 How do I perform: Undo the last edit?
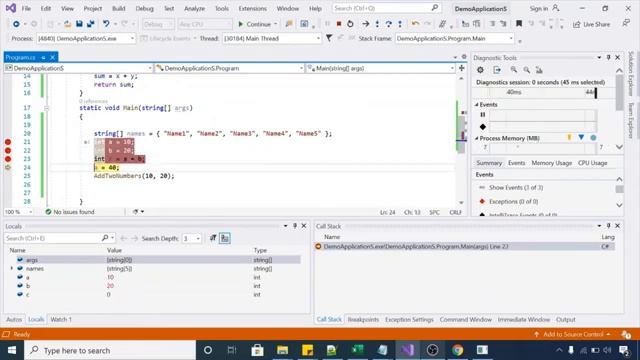tap(106, 24)
